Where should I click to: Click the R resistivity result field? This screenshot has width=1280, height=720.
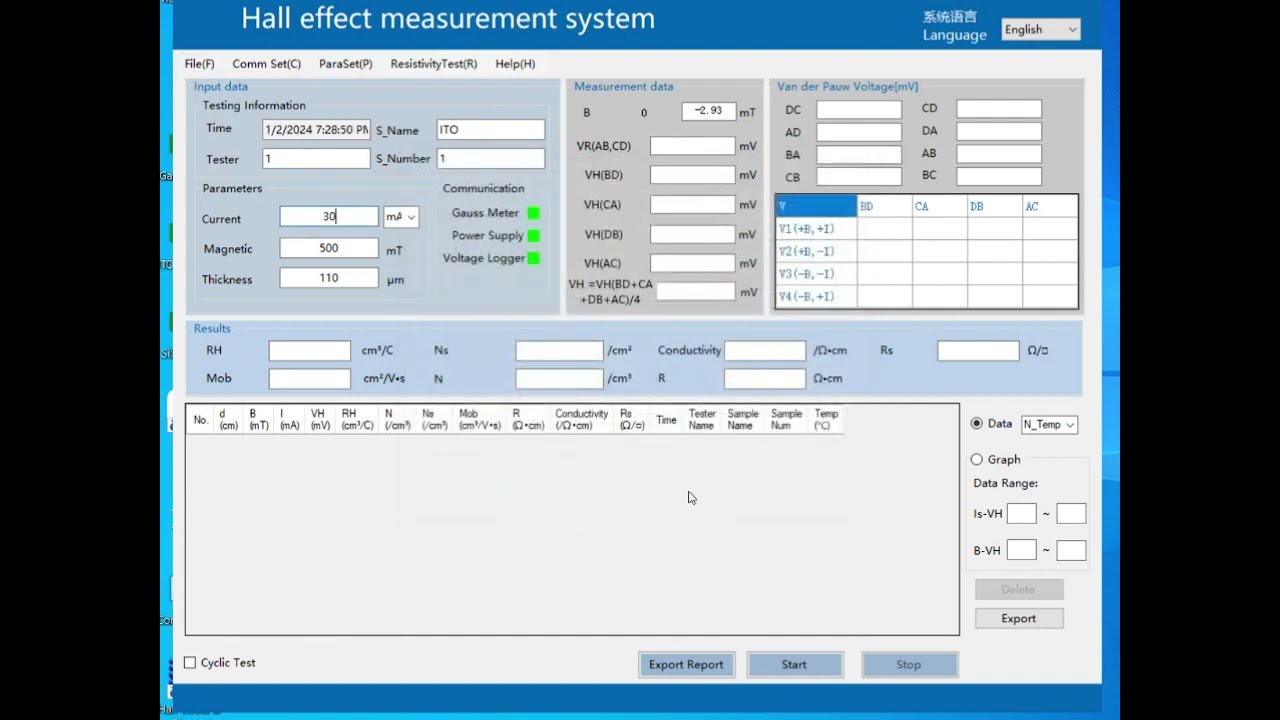(765, 379)
